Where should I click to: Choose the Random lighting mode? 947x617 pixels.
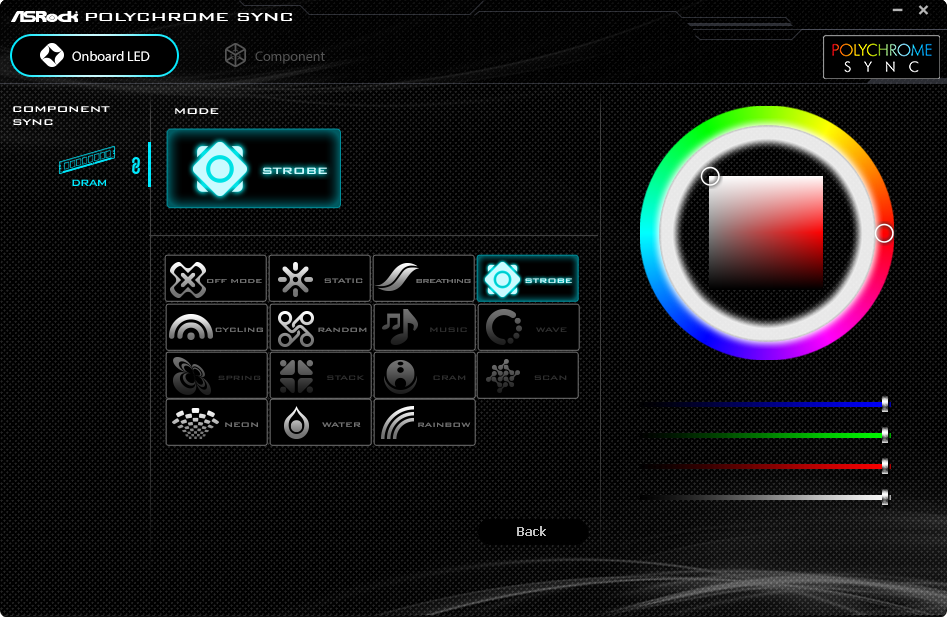click(320, 327)
